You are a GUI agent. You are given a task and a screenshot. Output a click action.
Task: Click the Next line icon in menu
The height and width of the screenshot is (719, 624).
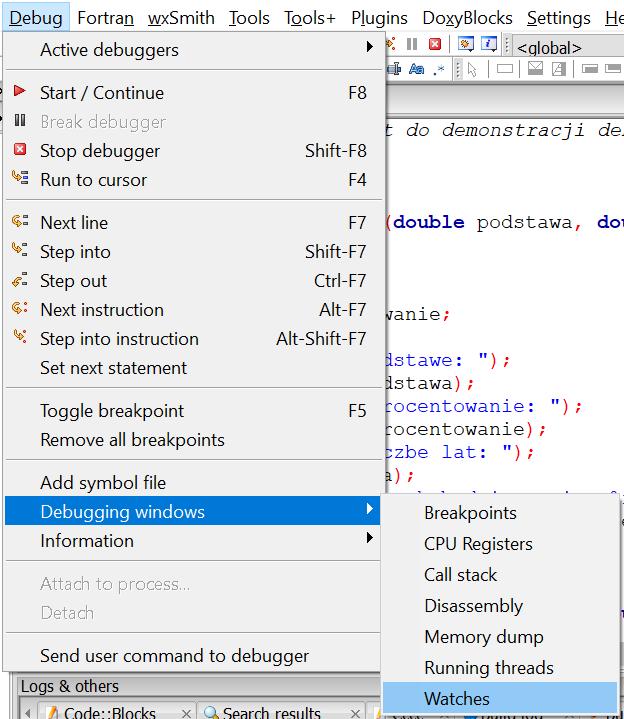point(20,221)
